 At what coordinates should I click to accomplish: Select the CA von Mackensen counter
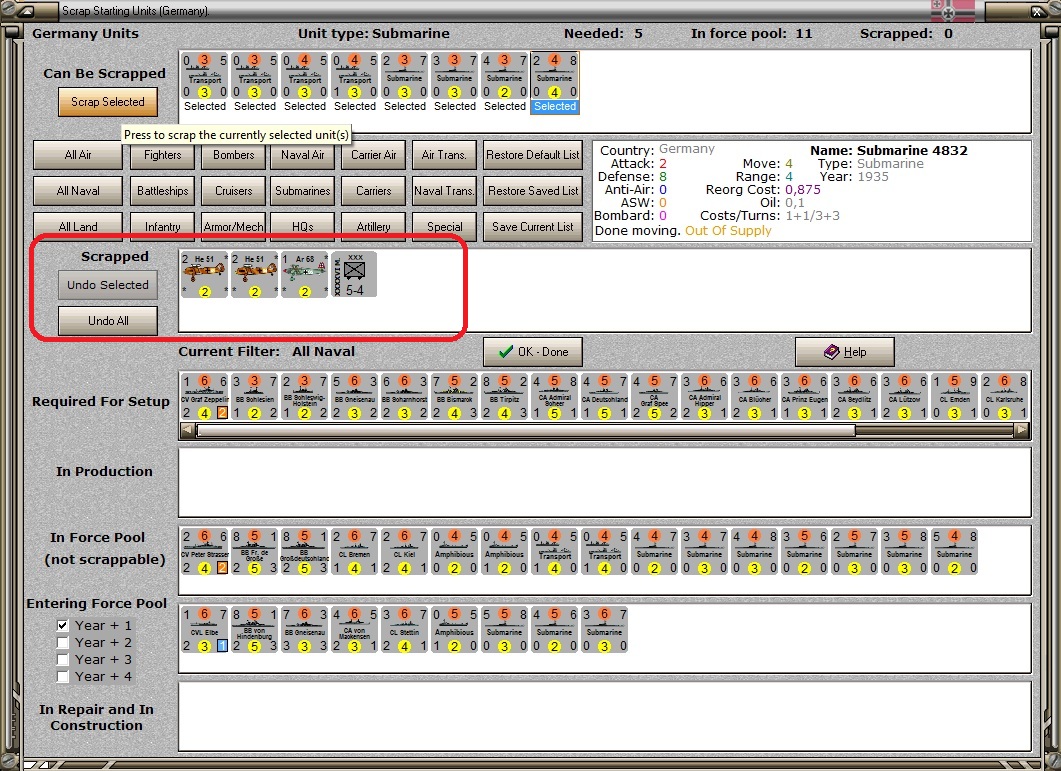355,630
